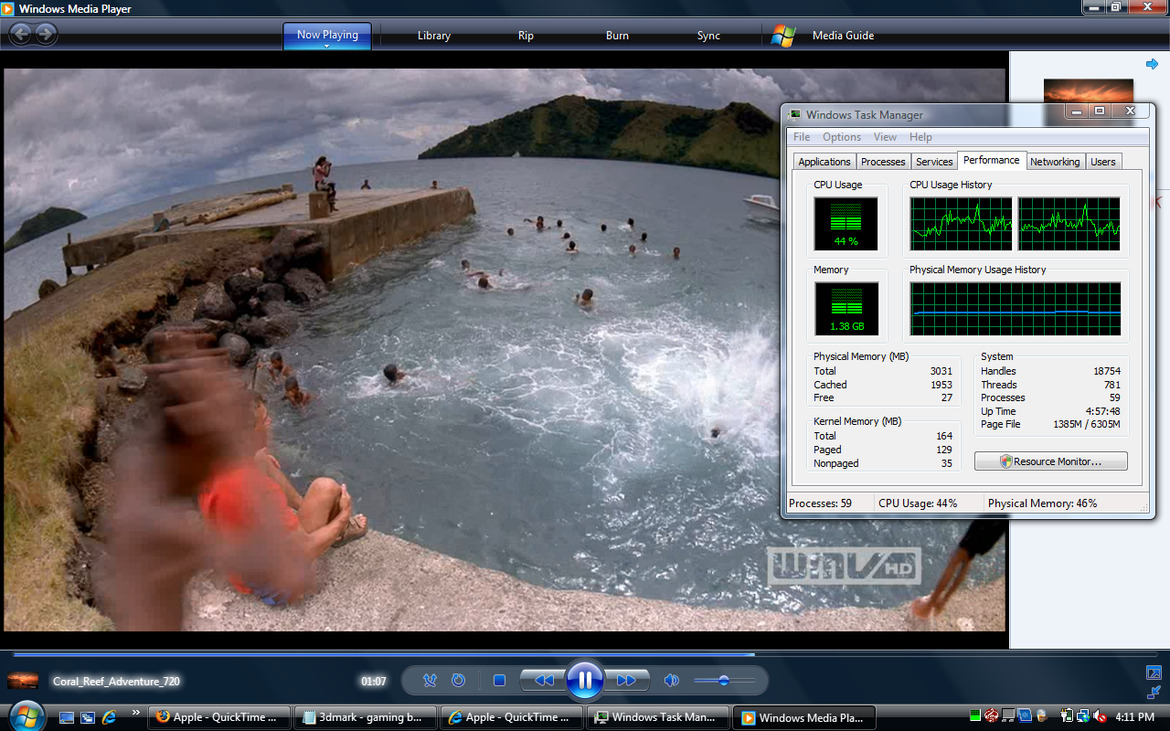The height and width of the screenshot is (731, 1170).
Task: Open the Windows Start menu
Action: pos(26,717)
